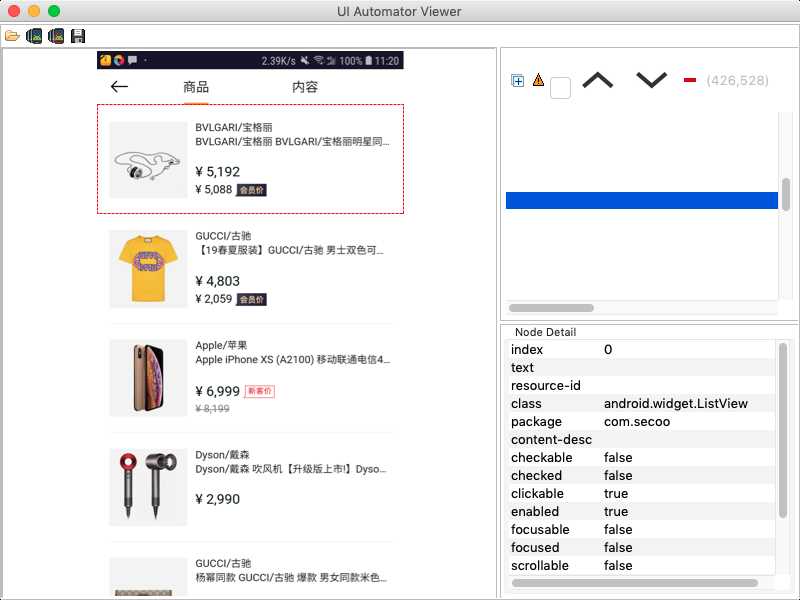Click the Dyson hair dryer thumbnail

pyautogui.click(x=148, y=487)
